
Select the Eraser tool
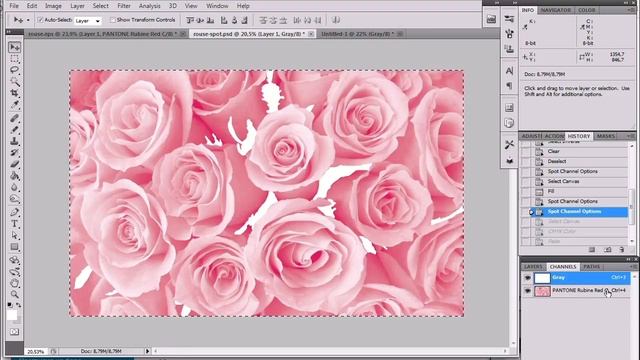pyautogui.click(x=15, y=164)
